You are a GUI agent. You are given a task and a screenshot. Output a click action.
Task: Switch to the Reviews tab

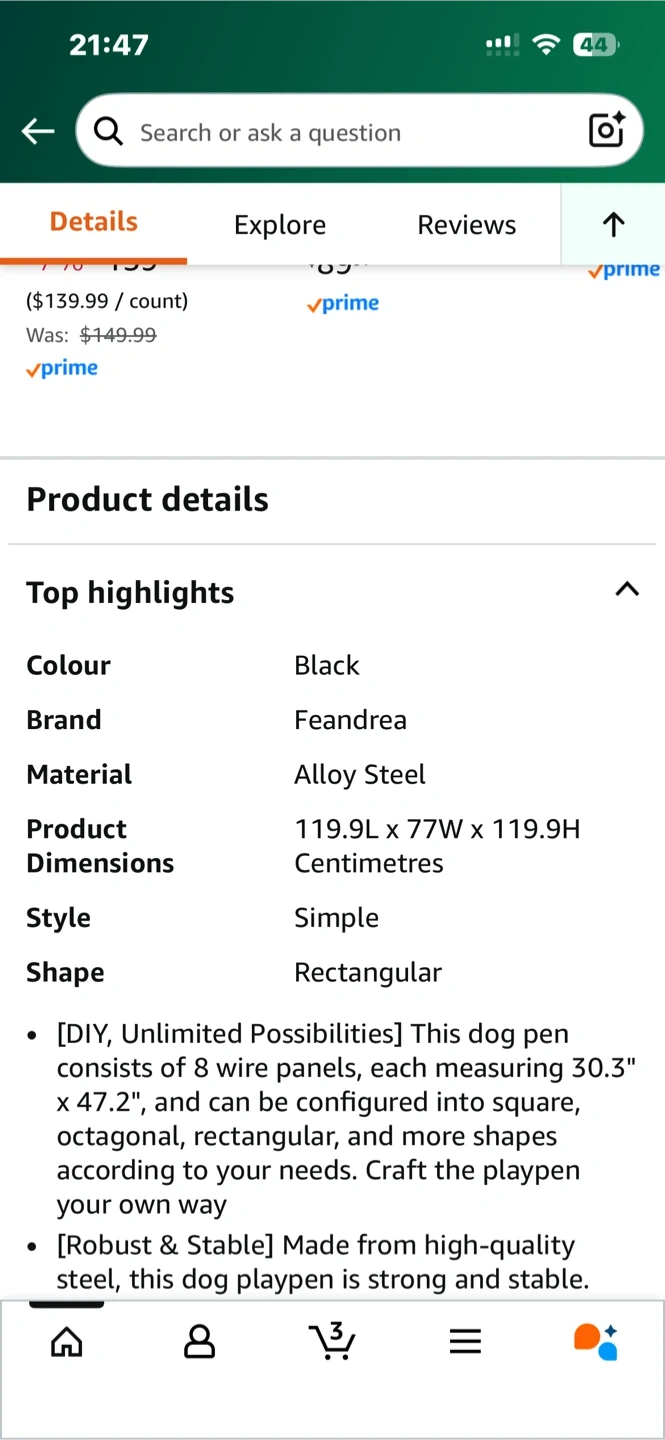click(x=467, y=225)
